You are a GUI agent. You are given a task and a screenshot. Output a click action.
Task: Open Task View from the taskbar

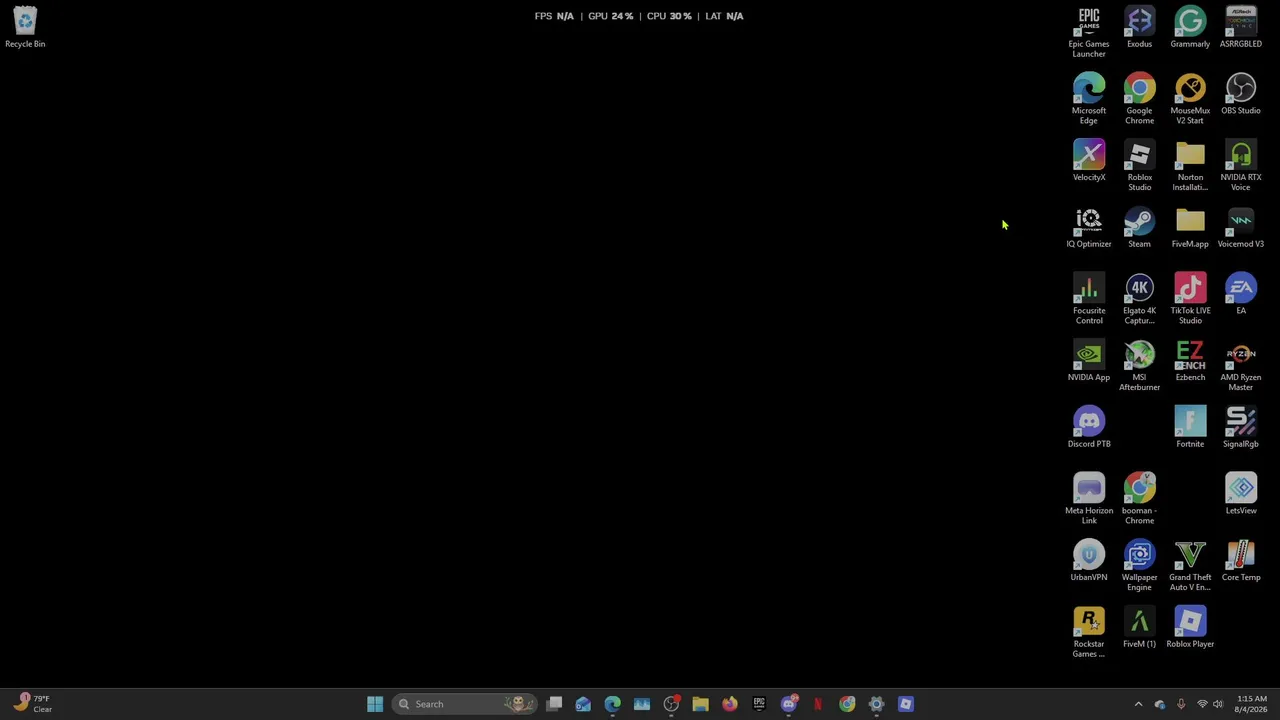(554, 704)
